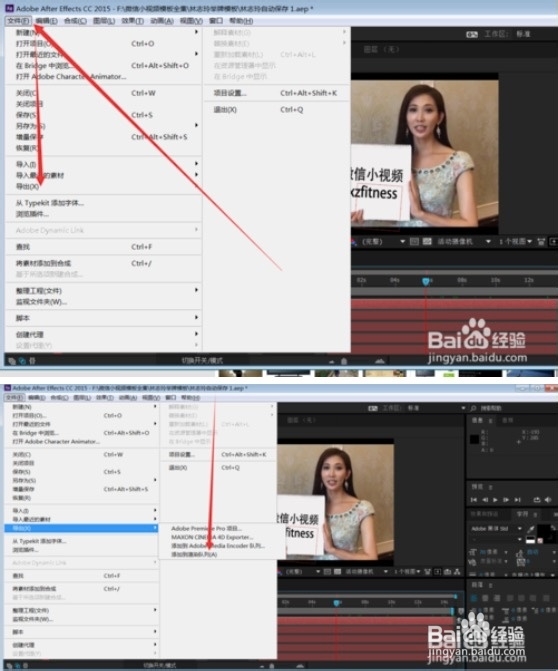Image resolution: width=558 pixels, height=671 pixels.
Task: Switch to the 音频 panel tab
Action: [507, 420]
